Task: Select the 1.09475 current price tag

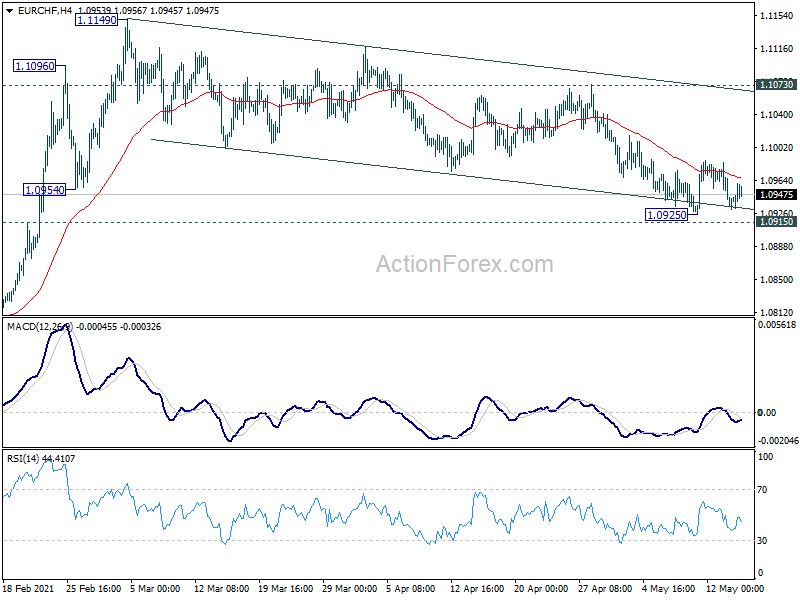Action: [777, 194]
